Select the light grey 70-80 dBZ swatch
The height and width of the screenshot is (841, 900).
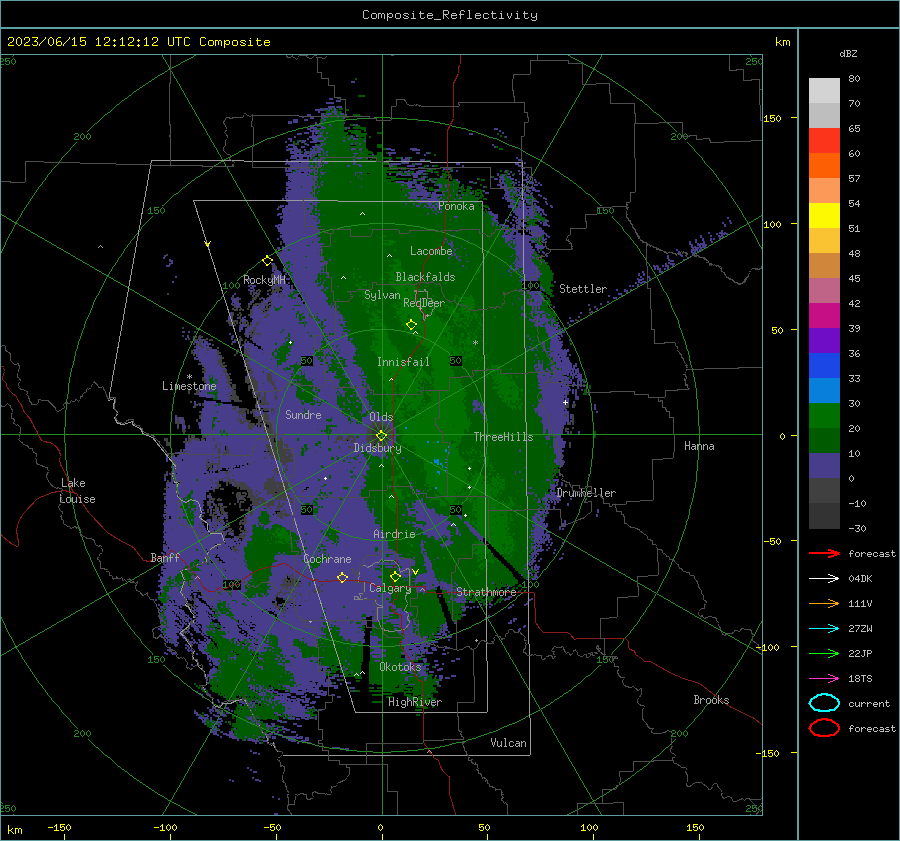pos(824,91)
